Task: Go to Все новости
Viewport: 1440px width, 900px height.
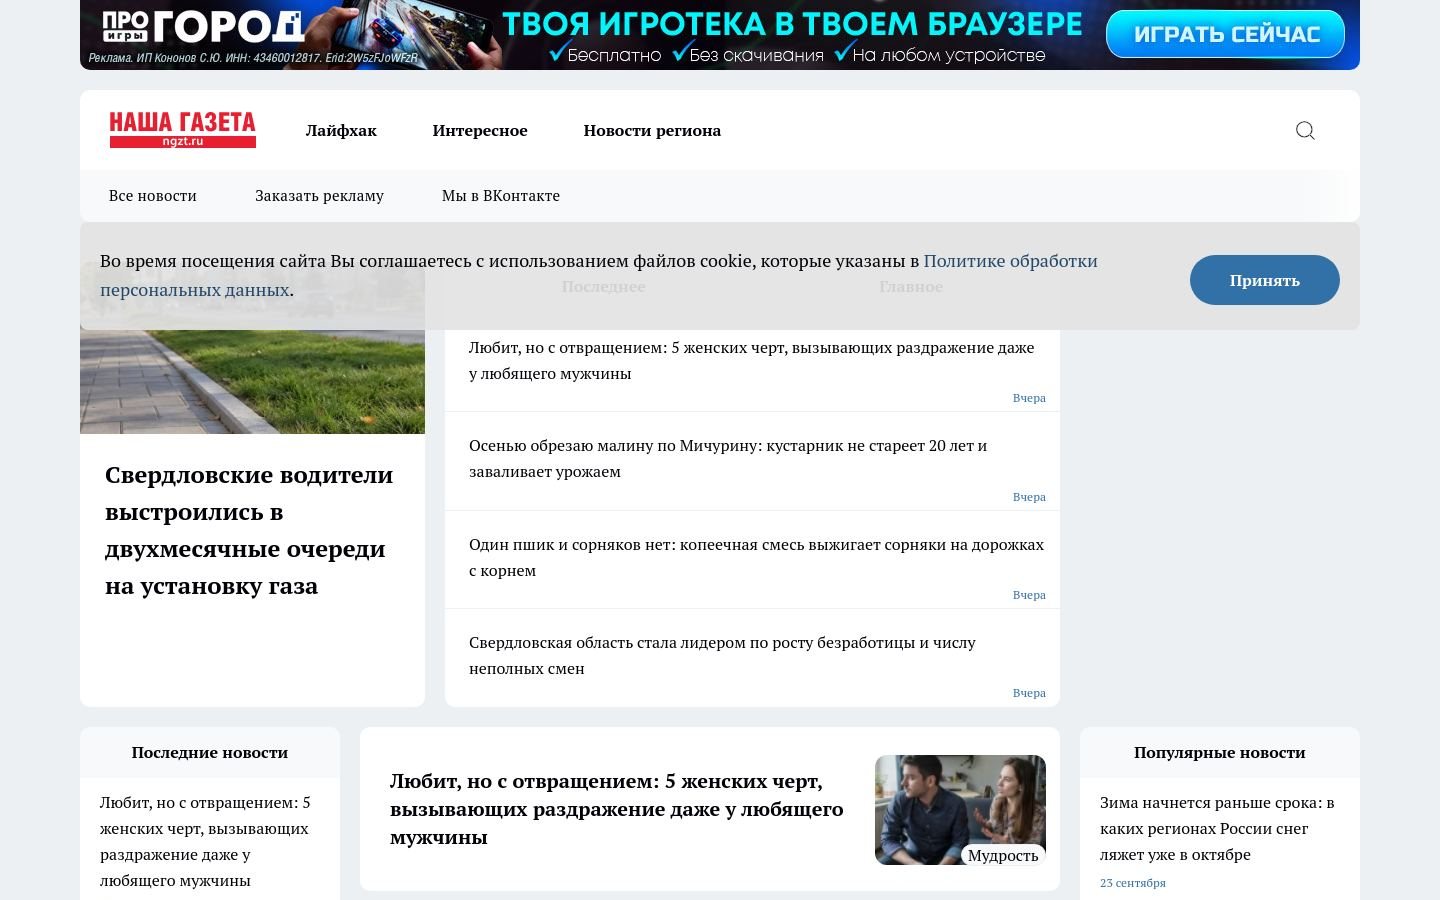Action: coord(153,196)
